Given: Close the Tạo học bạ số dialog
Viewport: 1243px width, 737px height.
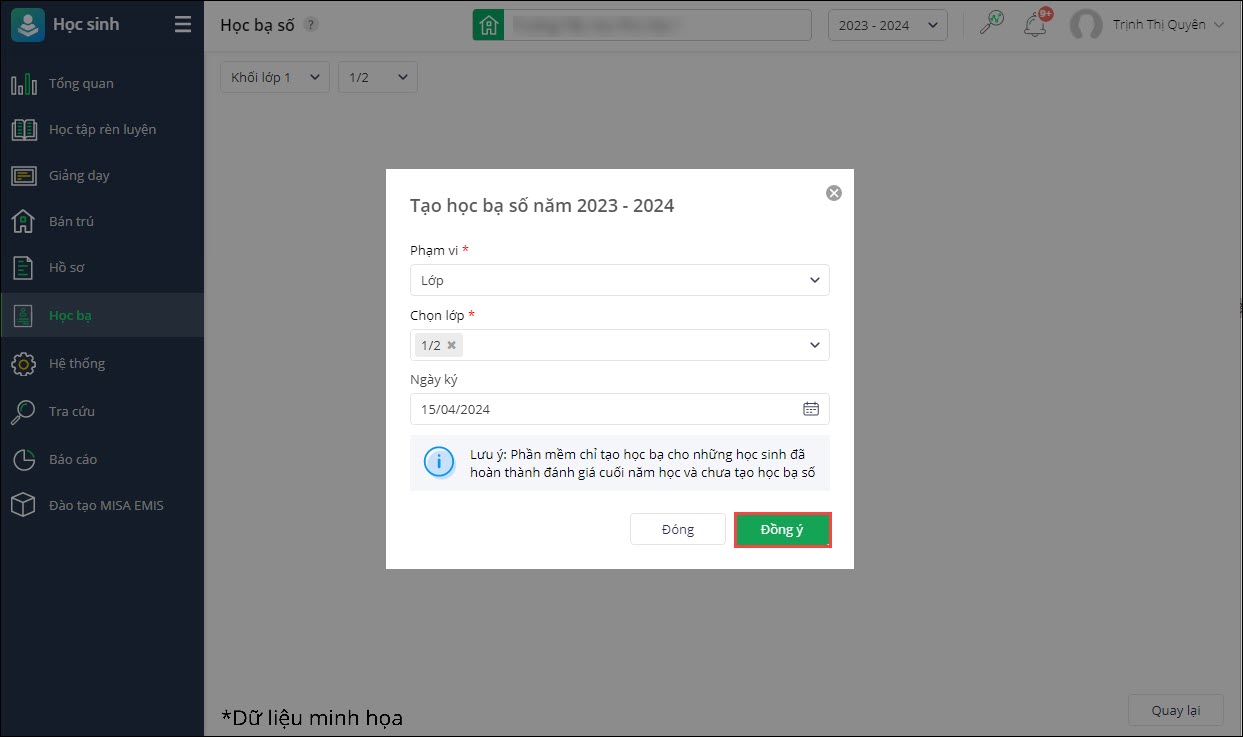Looking at the screenshot, I should (x=834, y=193).
